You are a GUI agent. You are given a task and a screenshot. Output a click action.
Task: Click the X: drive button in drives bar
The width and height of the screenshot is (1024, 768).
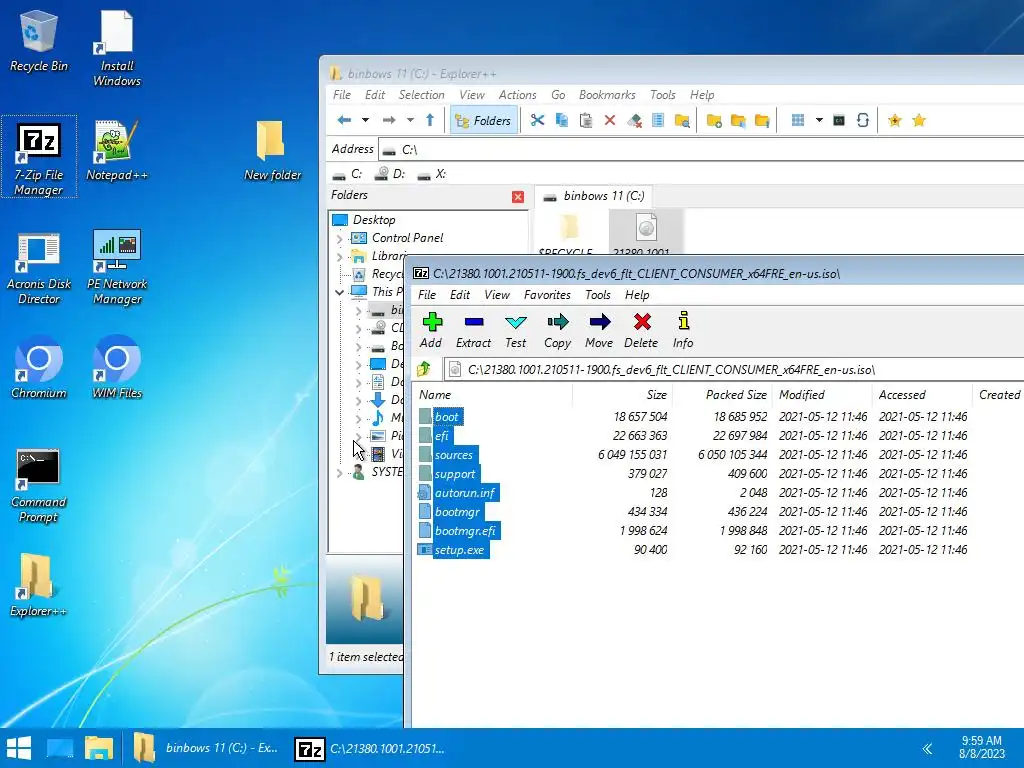432,174
